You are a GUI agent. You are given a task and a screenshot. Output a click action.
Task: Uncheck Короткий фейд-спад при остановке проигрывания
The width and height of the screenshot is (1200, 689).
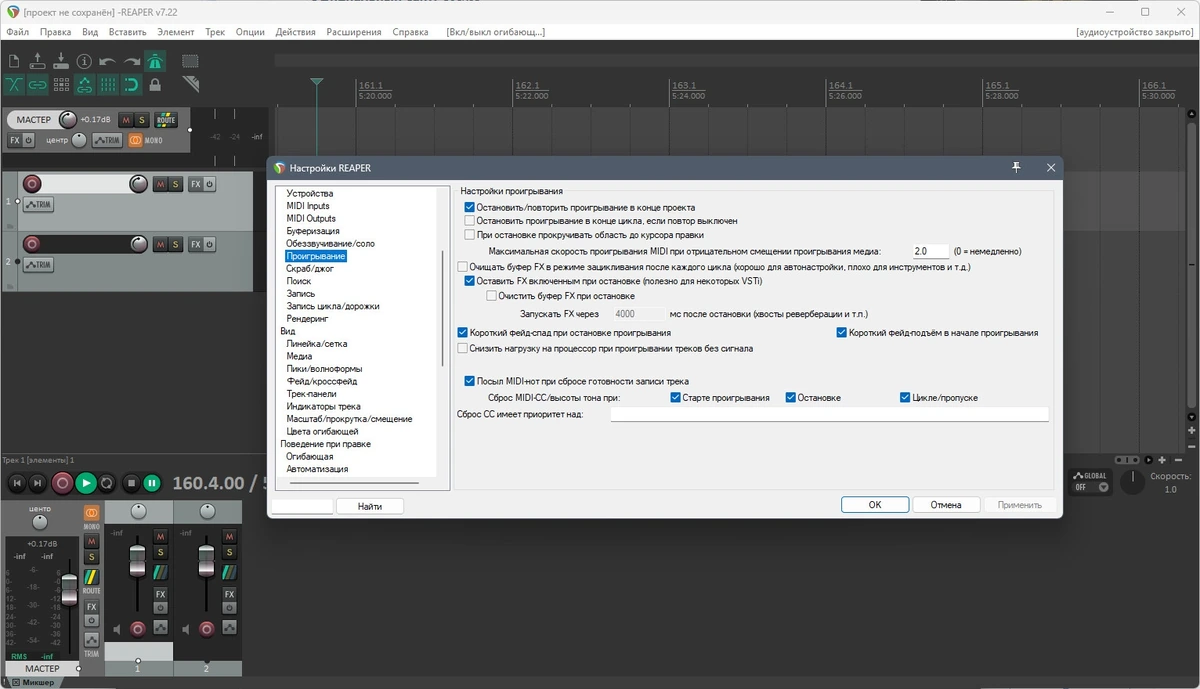tap(462, 333)
